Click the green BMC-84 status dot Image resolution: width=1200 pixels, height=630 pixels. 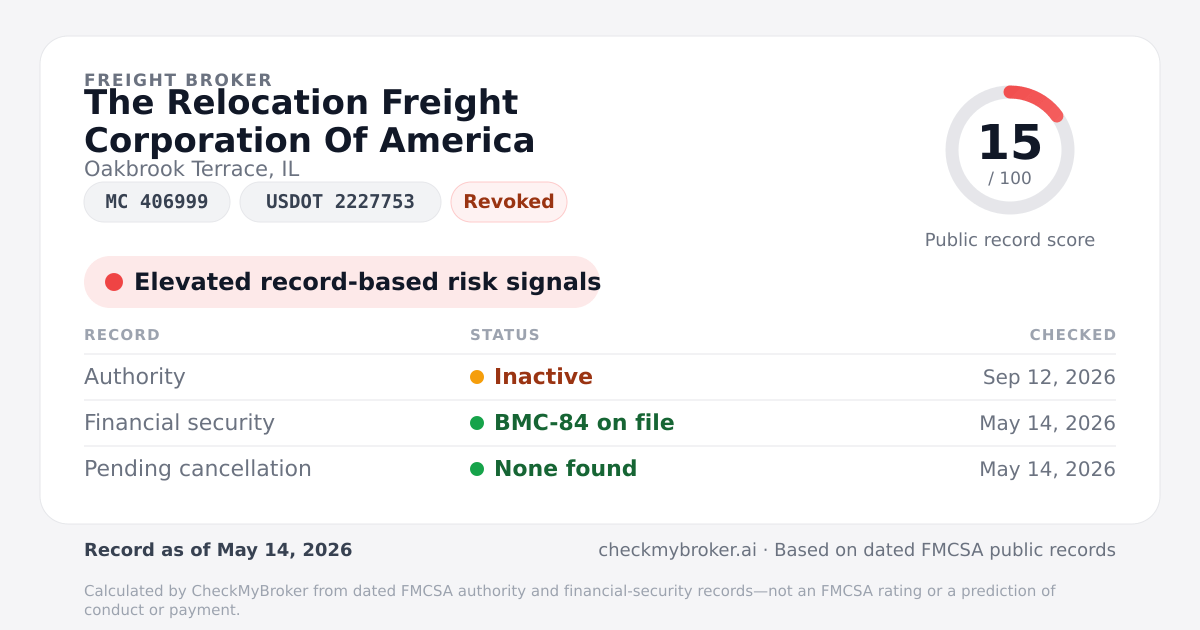(477, 423)
